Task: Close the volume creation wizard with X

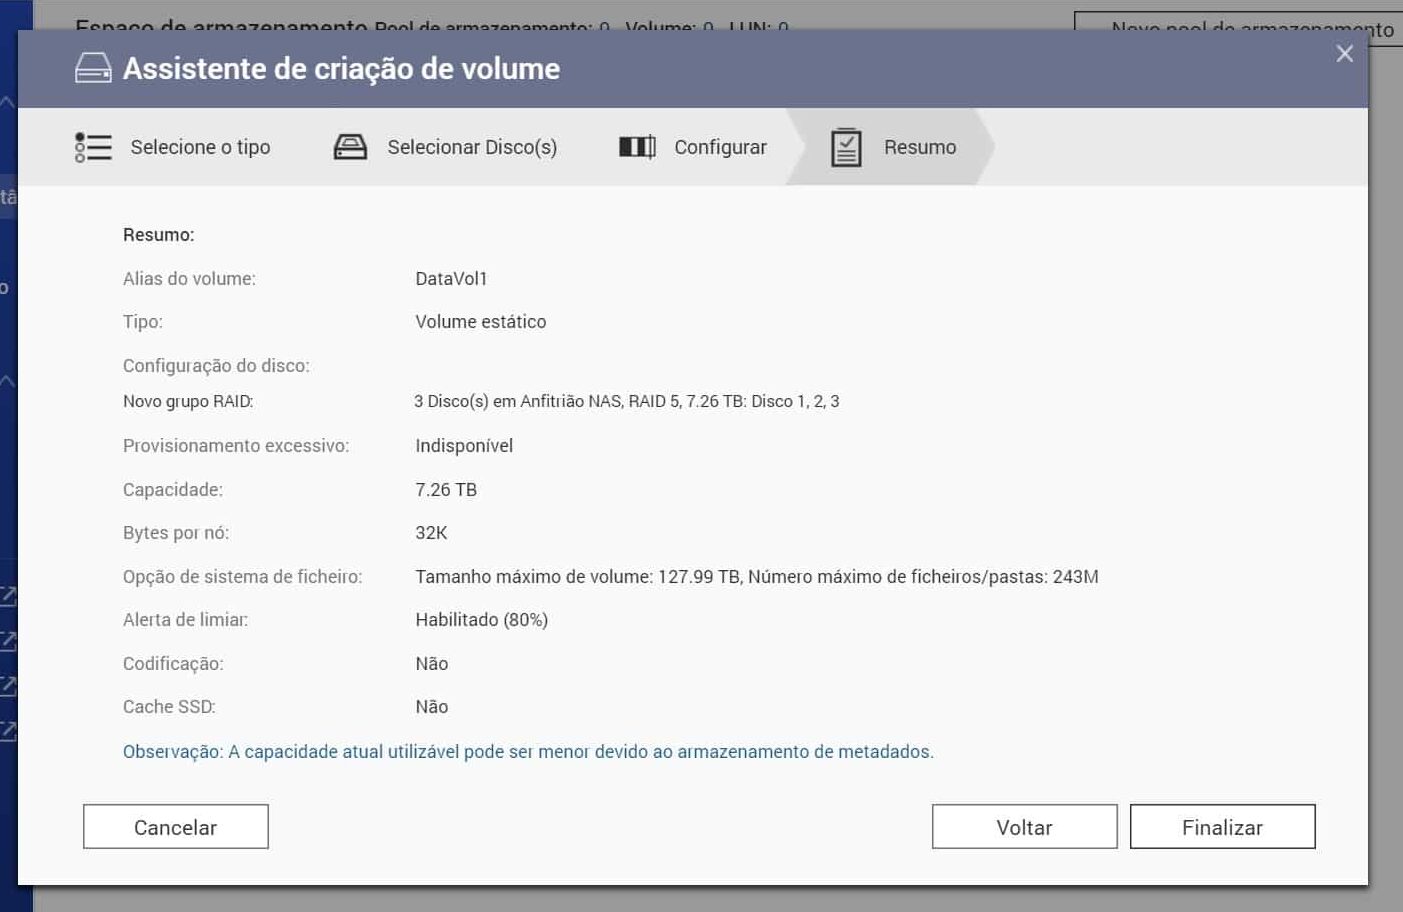Action: click(1344, 54)
